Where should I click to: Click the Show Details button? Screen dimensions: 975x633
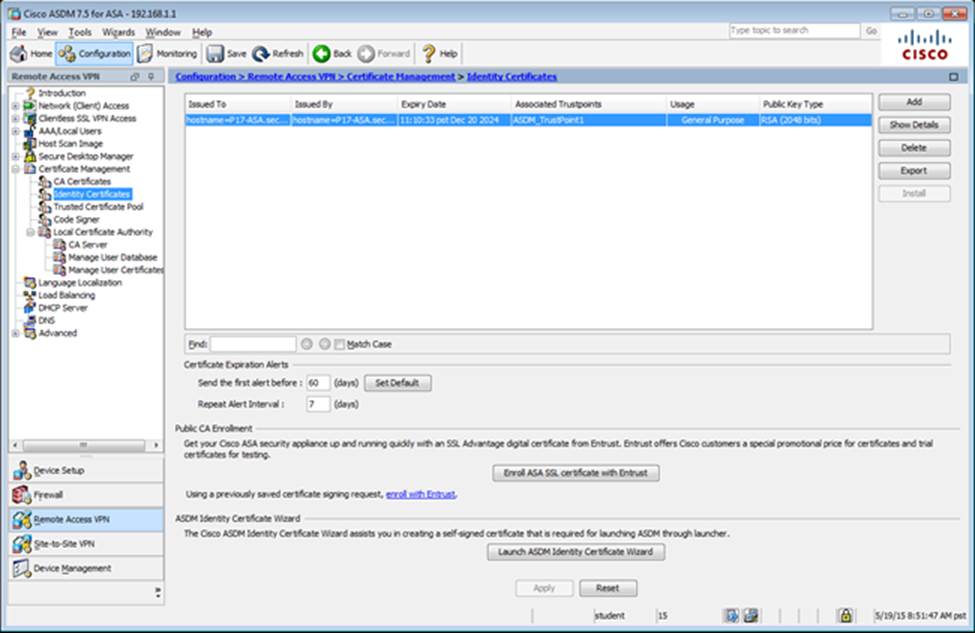tap(914, 125)
